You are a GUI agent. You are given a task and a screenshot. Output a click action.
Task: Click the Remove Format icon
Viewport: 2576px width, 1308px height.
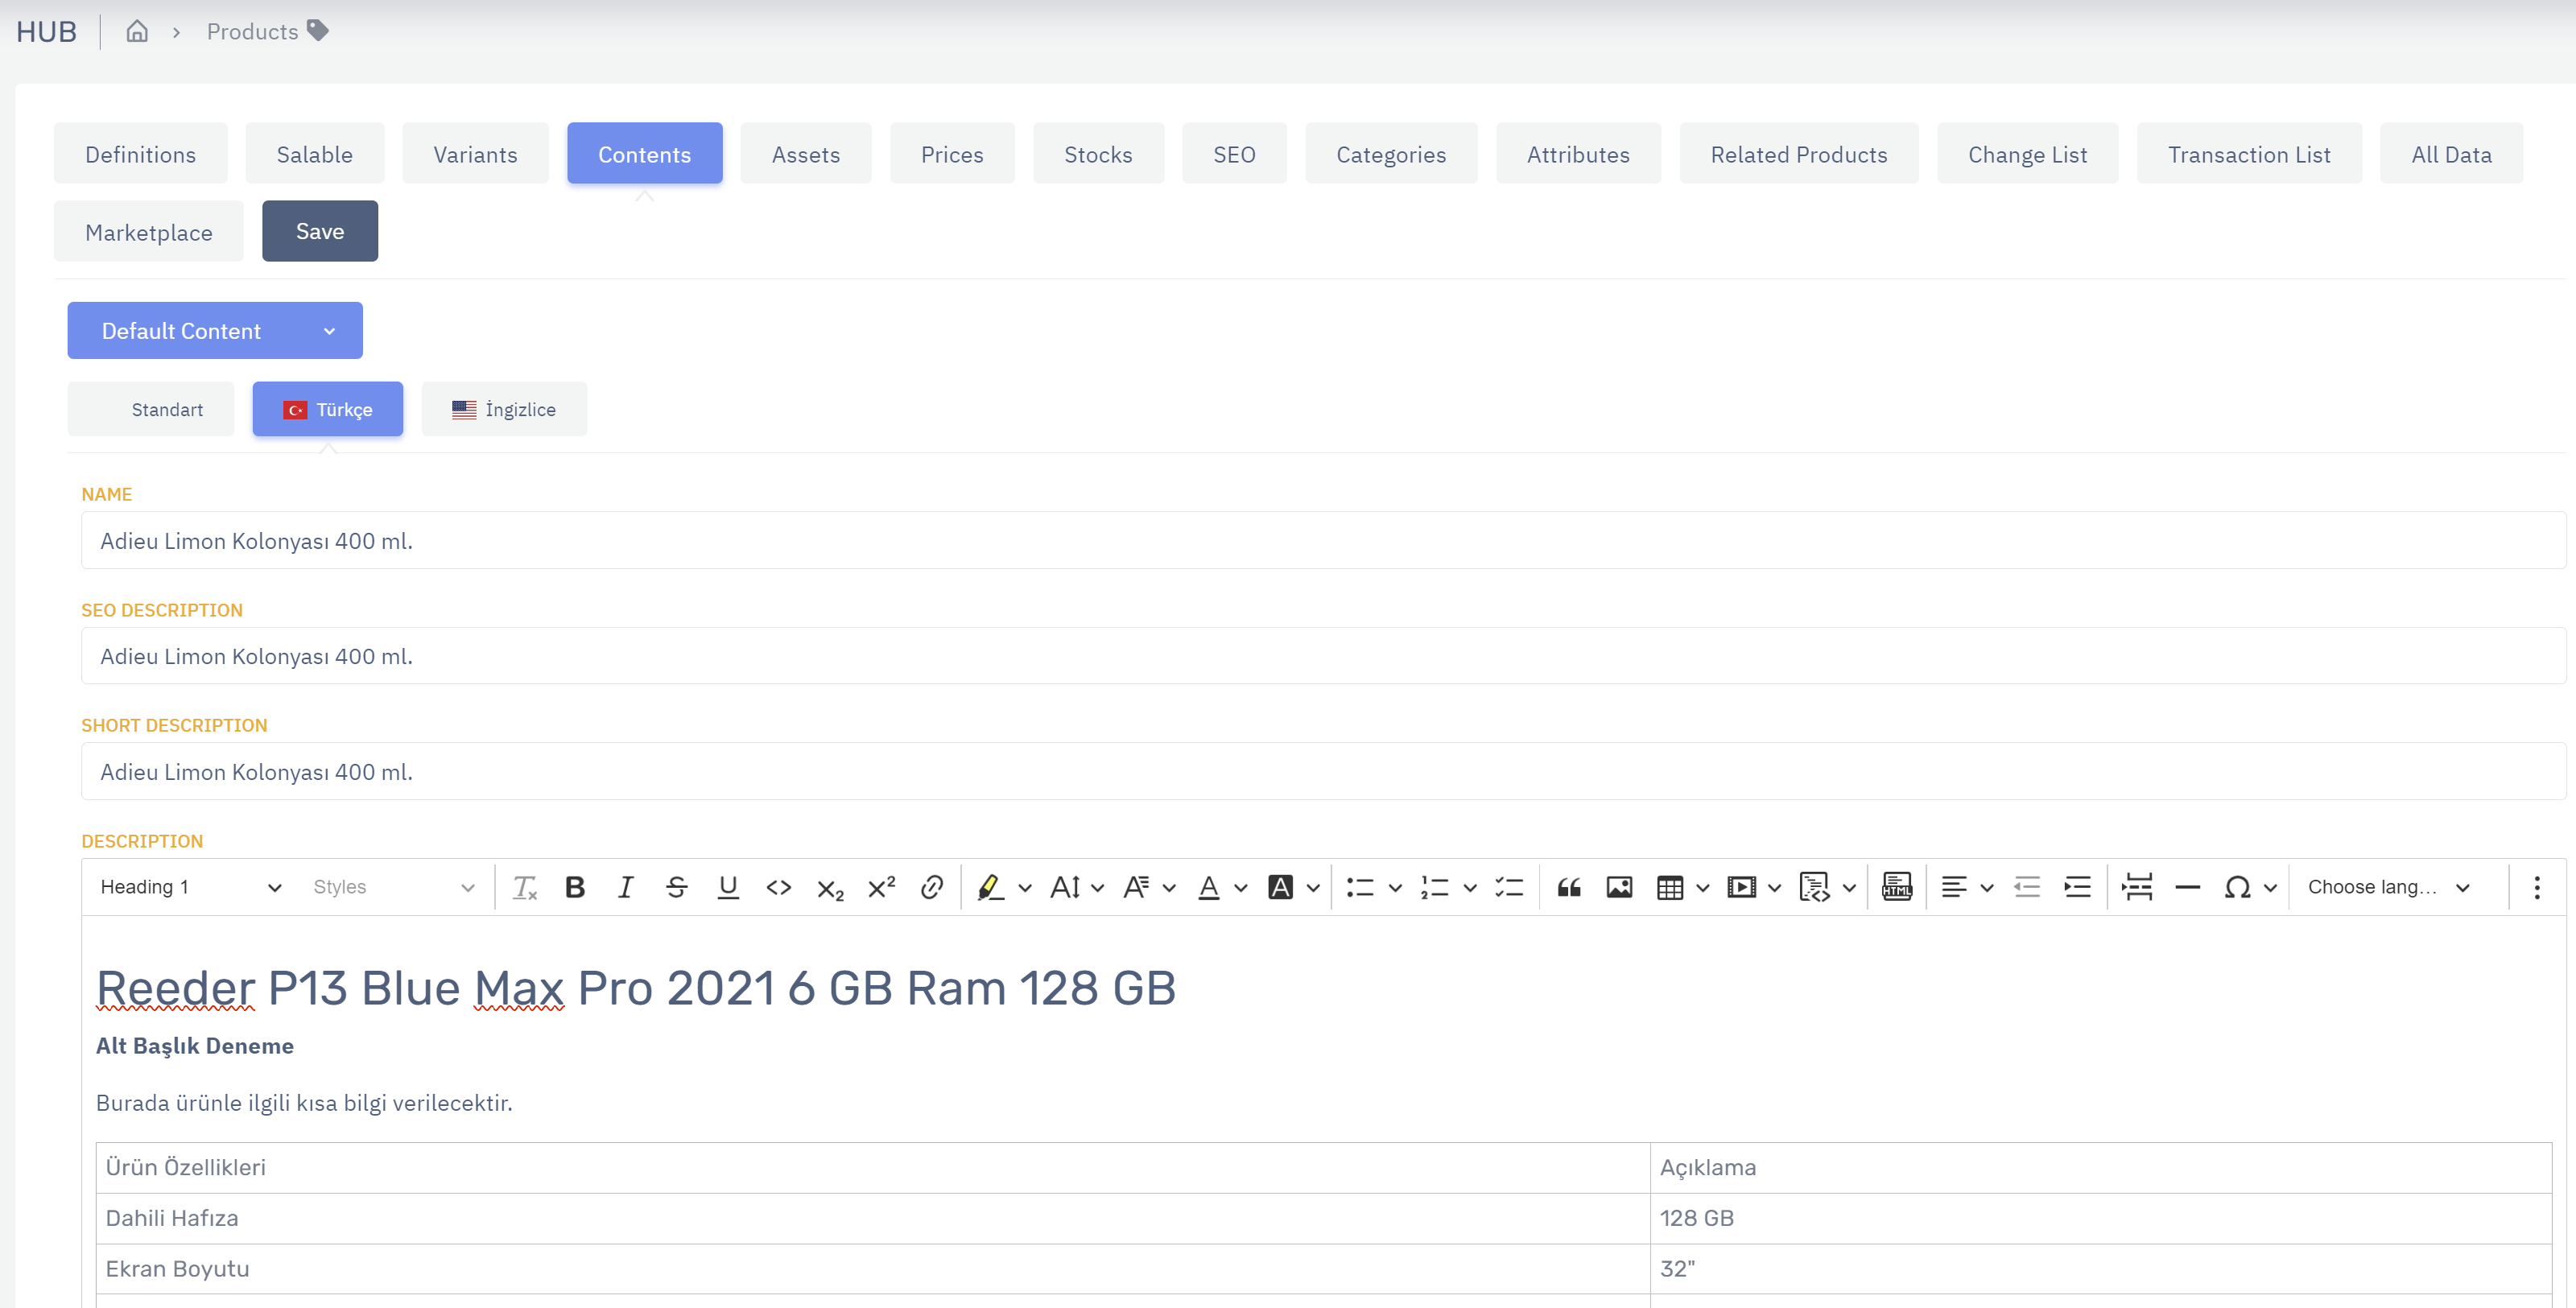(525, 887)
